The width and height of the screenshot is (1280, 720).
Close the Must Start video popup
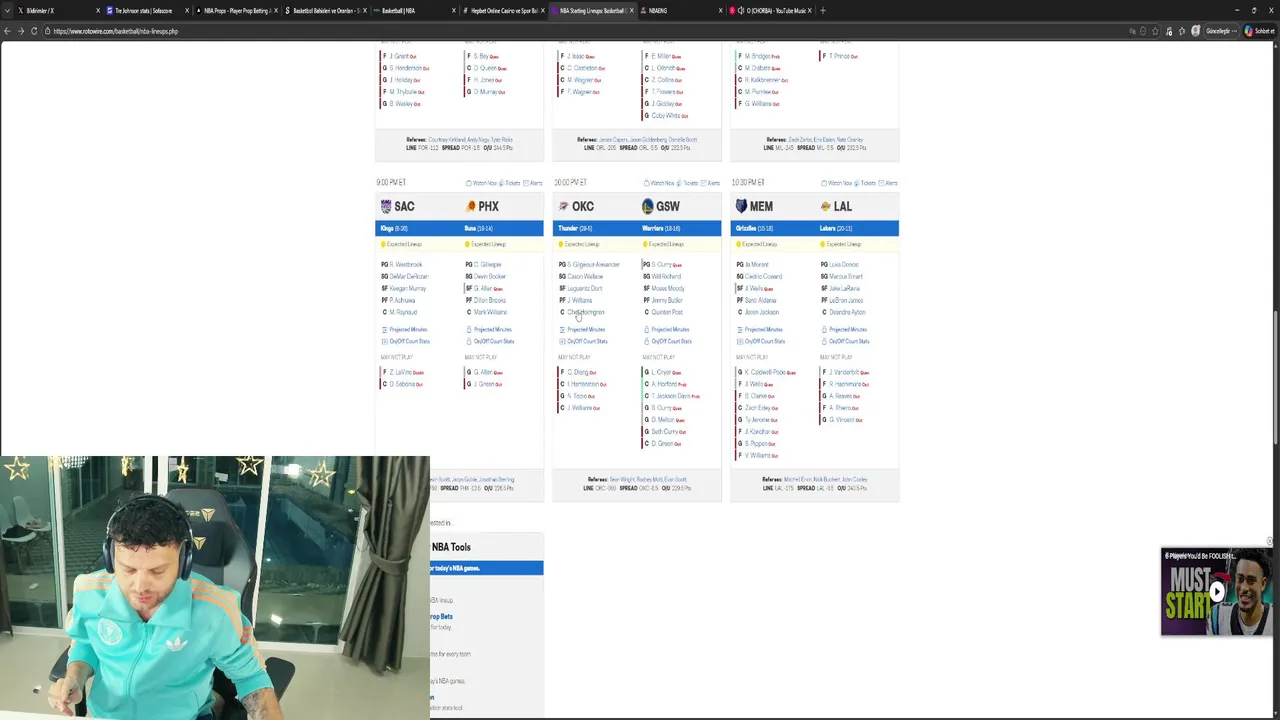tap(1269, 541)
